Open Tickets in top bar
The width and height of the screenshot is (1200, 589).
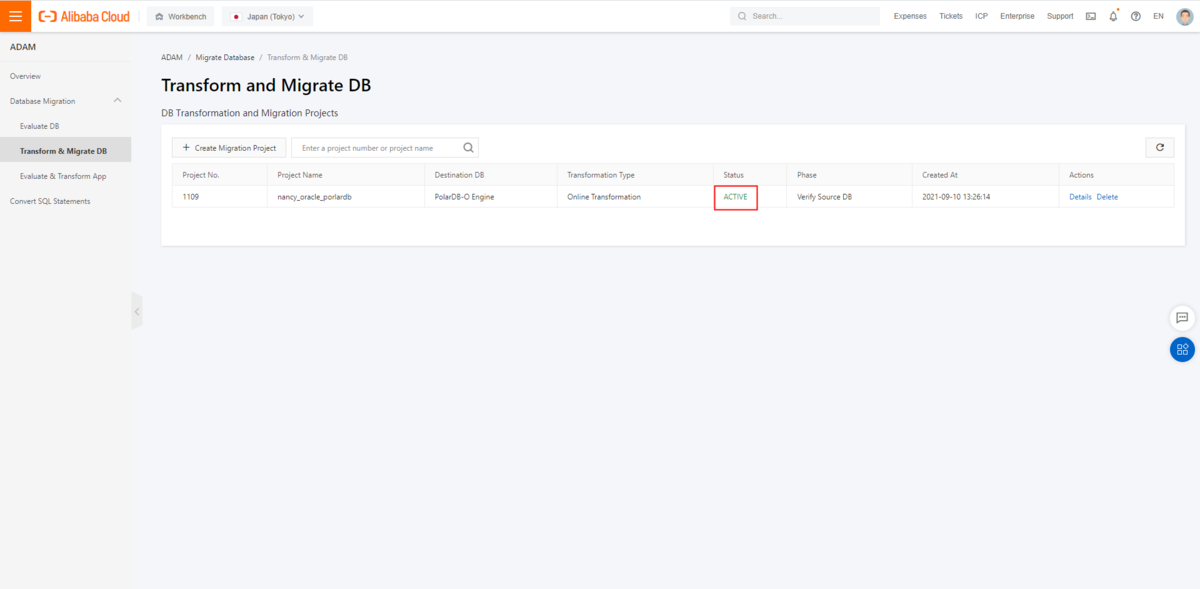click(x=951, y=16)
